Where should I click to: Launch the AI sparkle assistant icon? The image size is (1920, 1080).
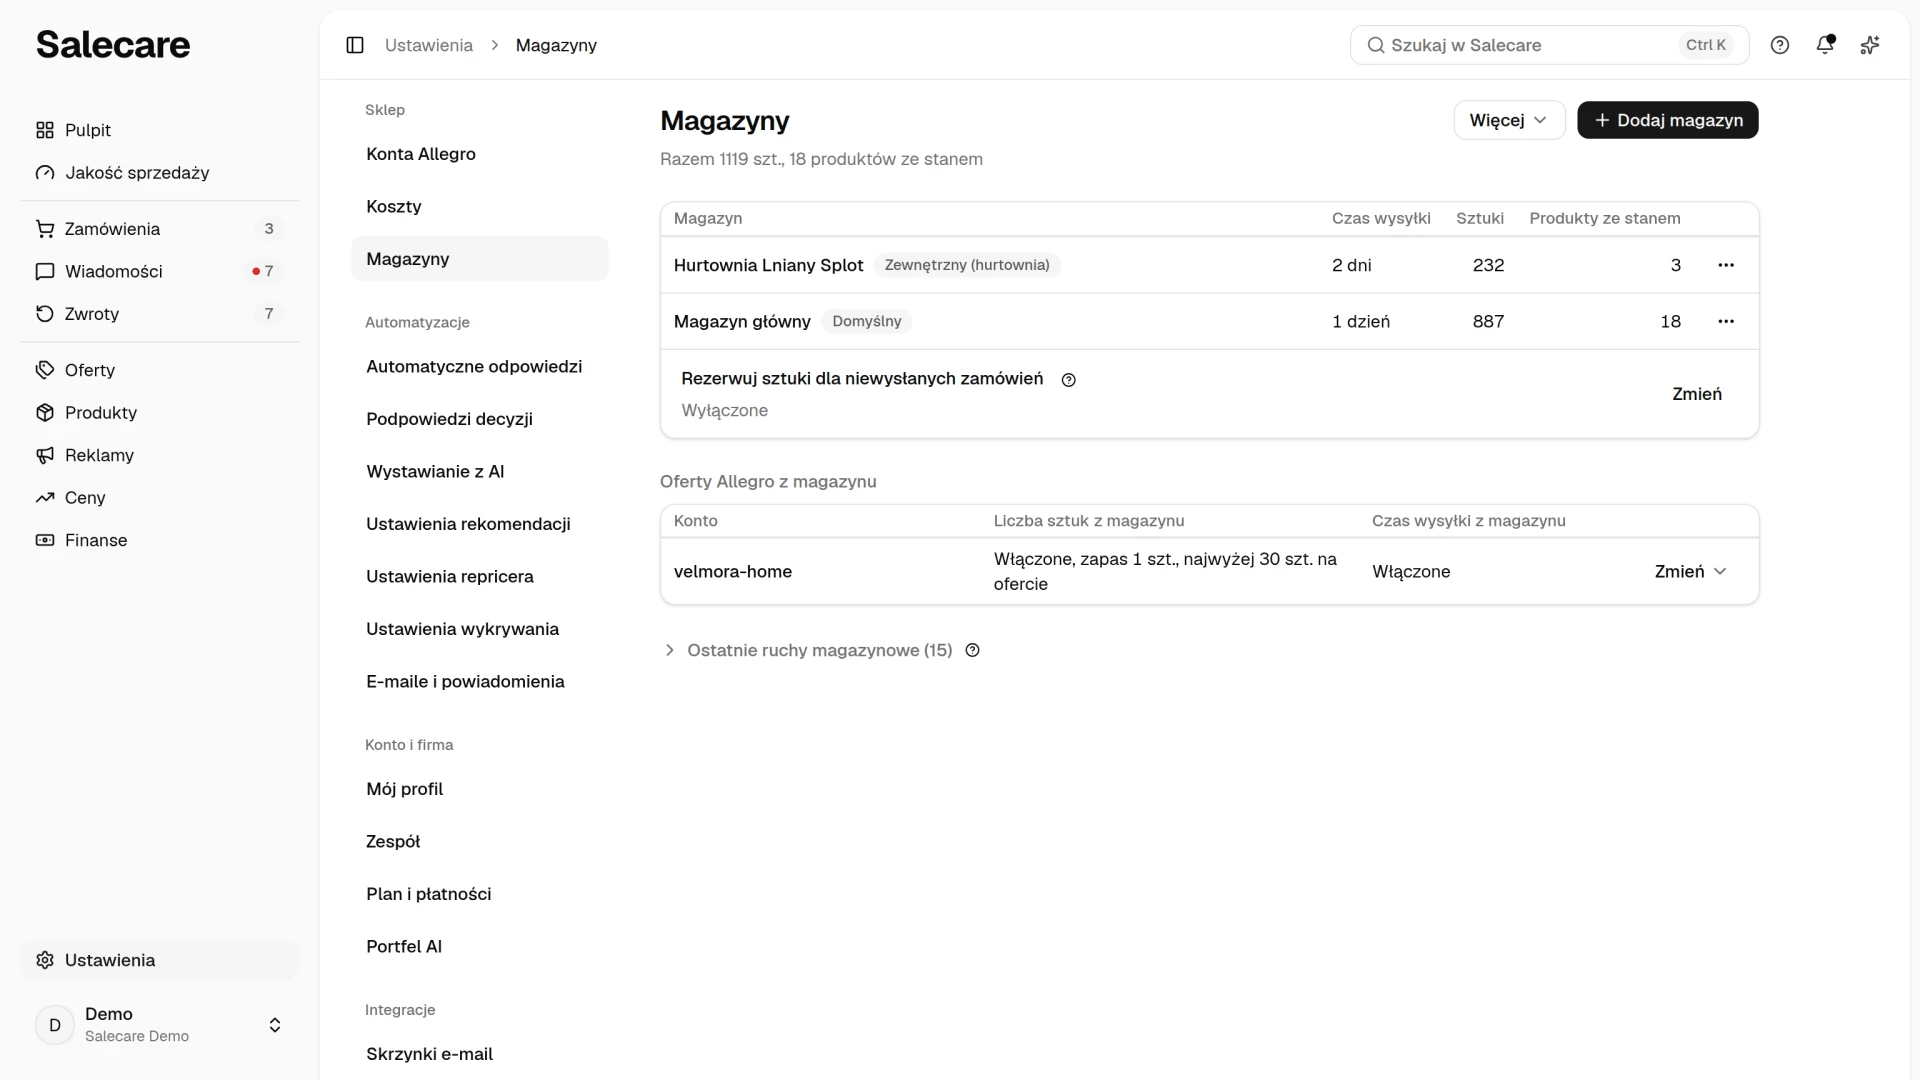[x=1870, y=45]
